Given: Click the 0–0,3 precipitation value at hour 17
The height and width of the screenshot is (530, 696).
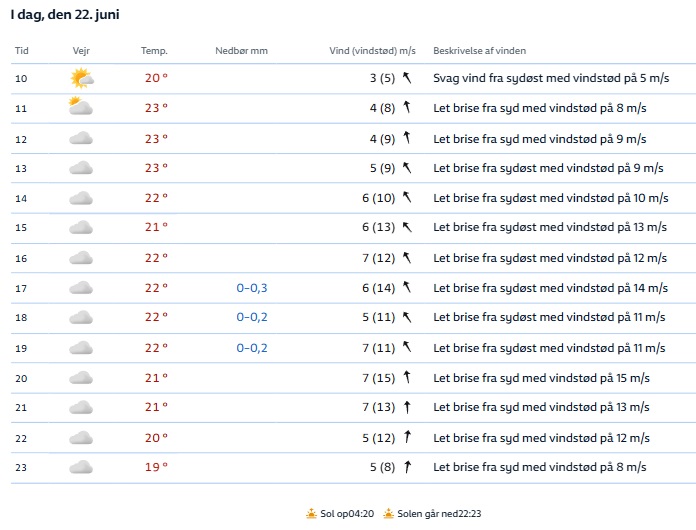Looking at the screenshot, I should coord(252,288).
